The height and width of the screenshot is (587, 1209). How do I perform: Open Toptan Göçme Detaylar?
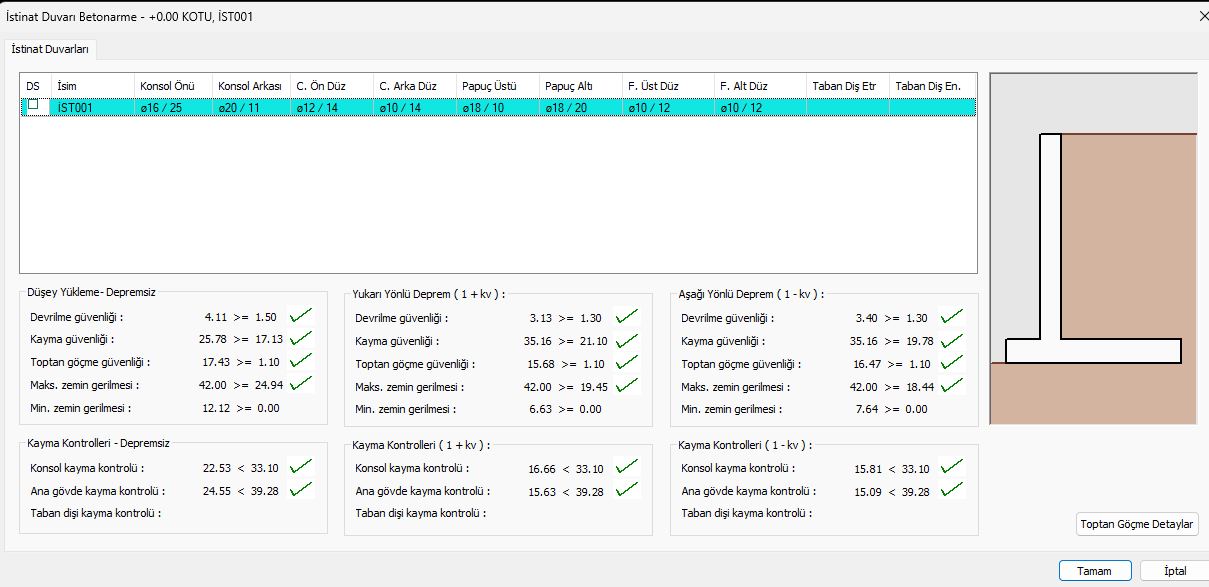tap(1136, 524)
